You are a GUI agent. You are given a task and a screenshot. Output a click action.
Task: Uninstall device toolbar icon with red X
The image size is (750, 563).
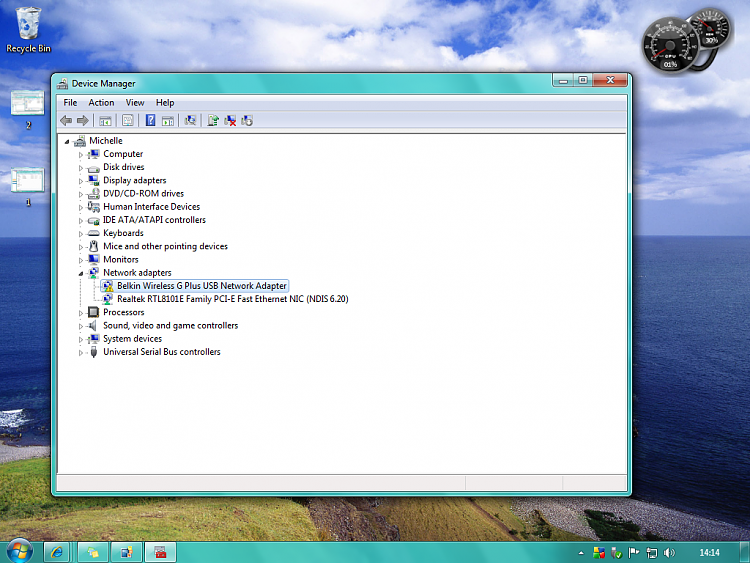(230, 121)
